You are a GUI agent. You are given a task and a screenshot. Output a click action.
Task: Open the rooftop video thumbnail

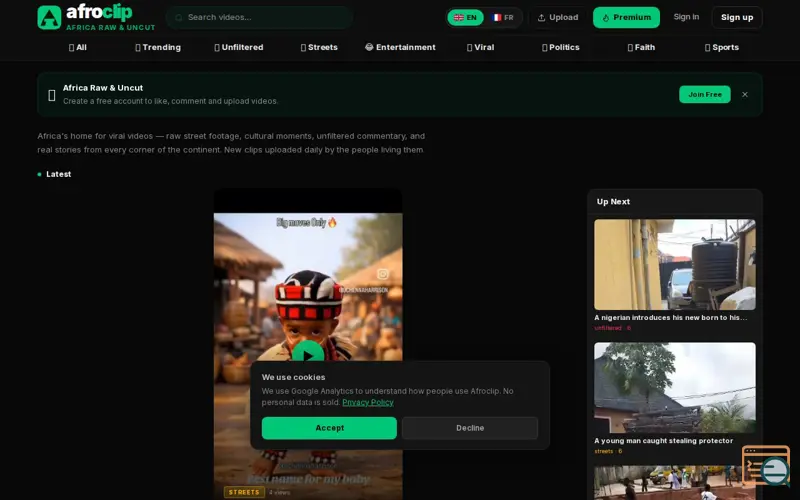(x=674, y=388)
